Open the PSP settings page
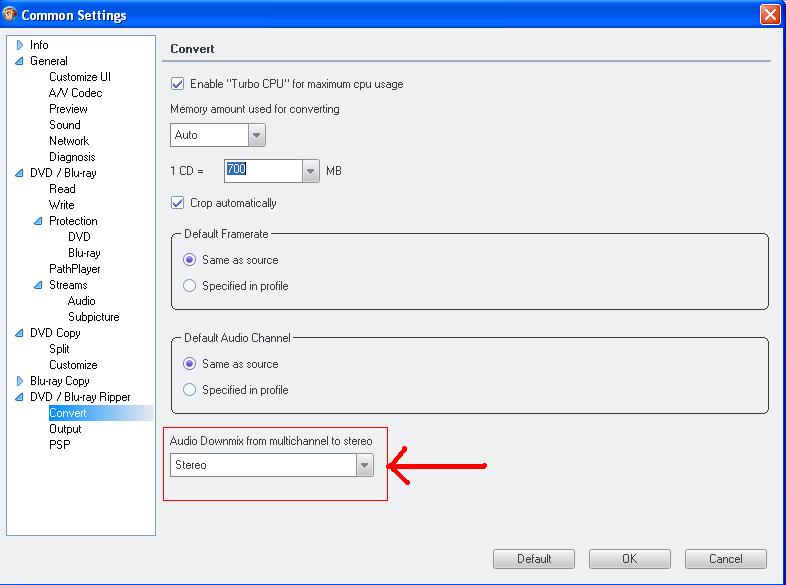This screenshot has height=585, width=786. tap(60, 445)
